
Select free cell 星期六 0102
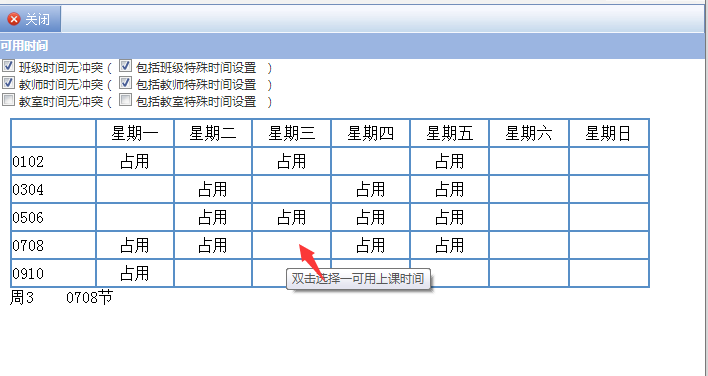pyautogui.click(x=529, y=161)
